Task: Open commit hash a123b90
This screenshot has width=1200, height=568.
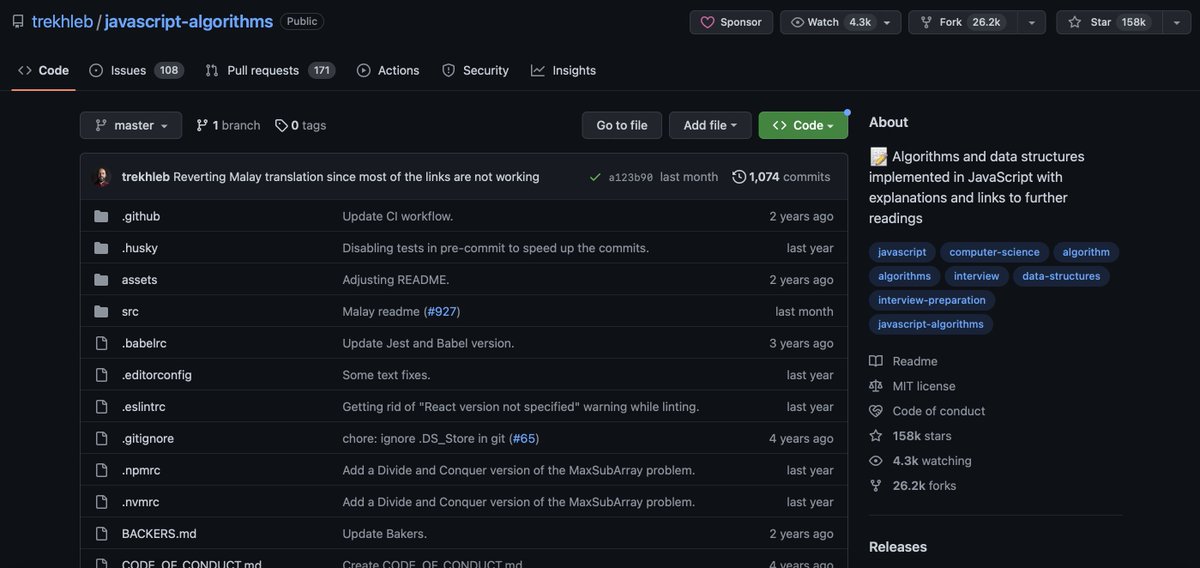Action: point(631,177)
